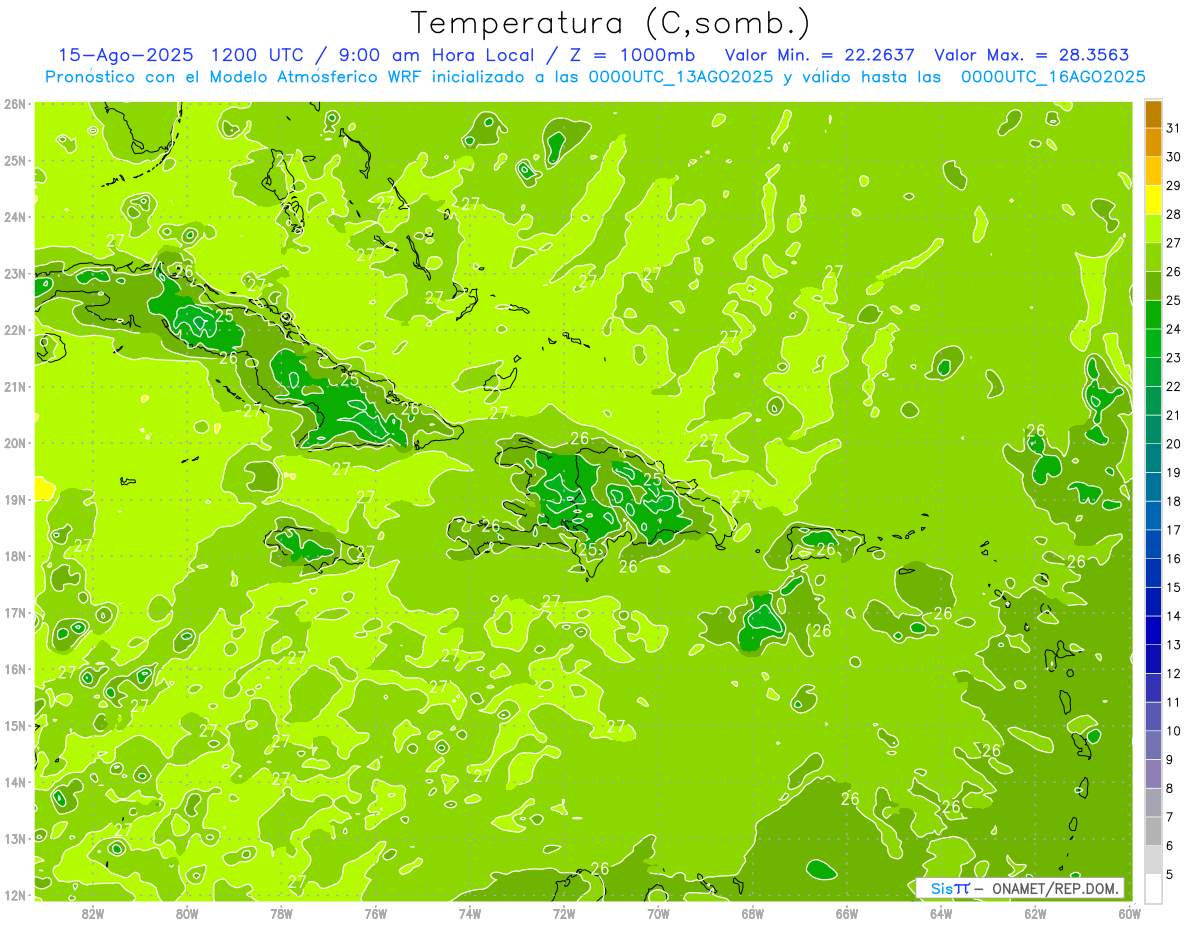Click the '68W' longitude axis label

coord(753,913)
